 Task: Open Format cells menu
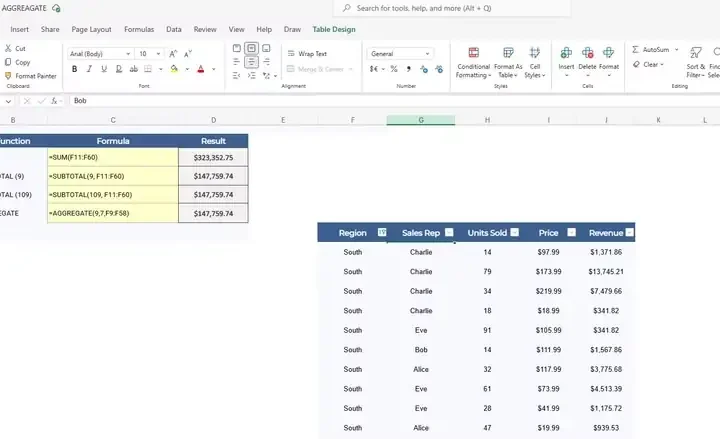click(609, 61)
